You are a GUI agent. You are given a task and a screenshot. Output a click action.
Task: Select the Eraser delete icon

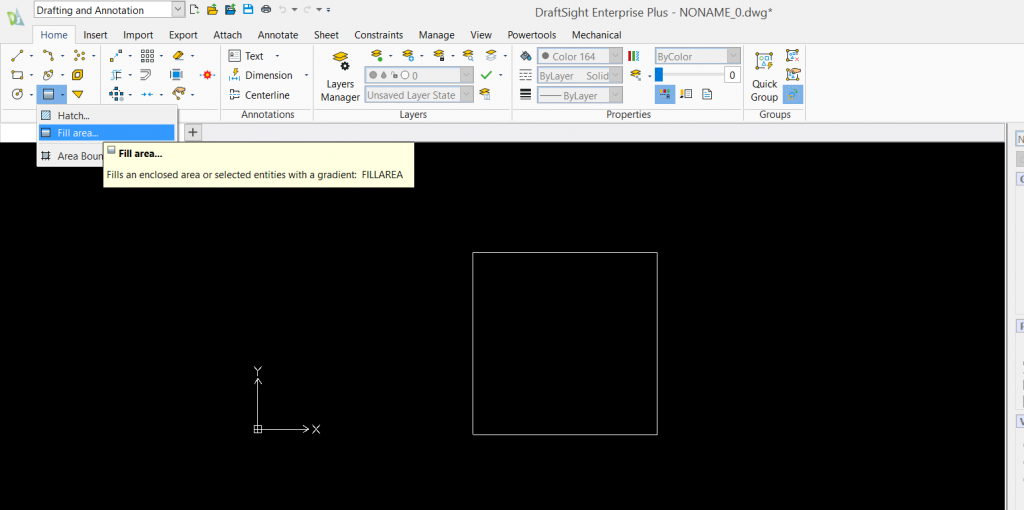click(x=178, y=56)
